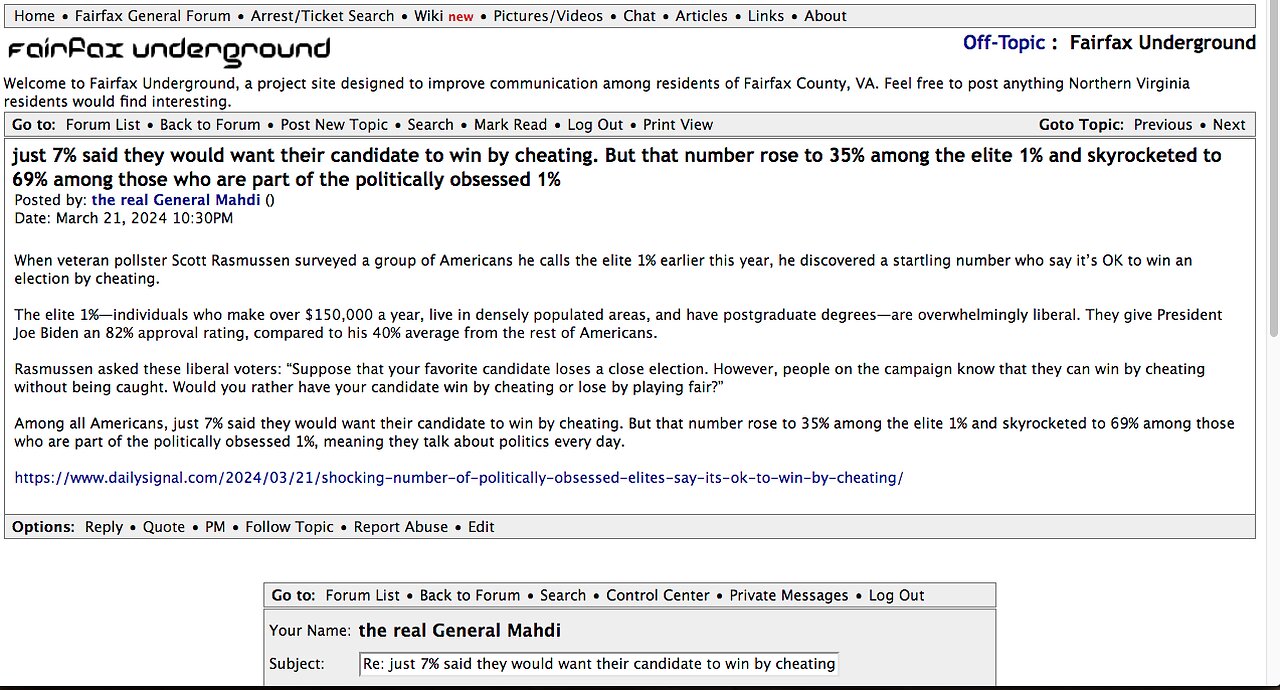Open Search in upper Go to bar
This screenshot has height=690, width=1280.
pyautogui.click(x=431, y=125)
